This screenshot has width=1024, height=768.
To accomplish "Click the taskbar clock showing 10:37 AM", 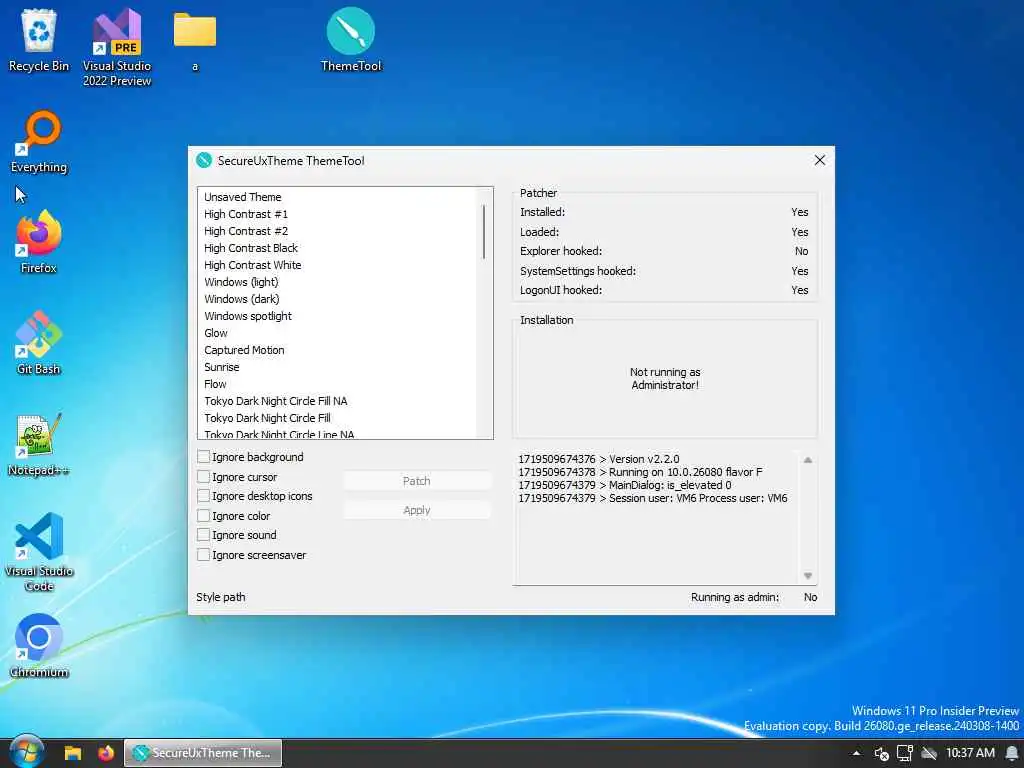I will [970, 753].
